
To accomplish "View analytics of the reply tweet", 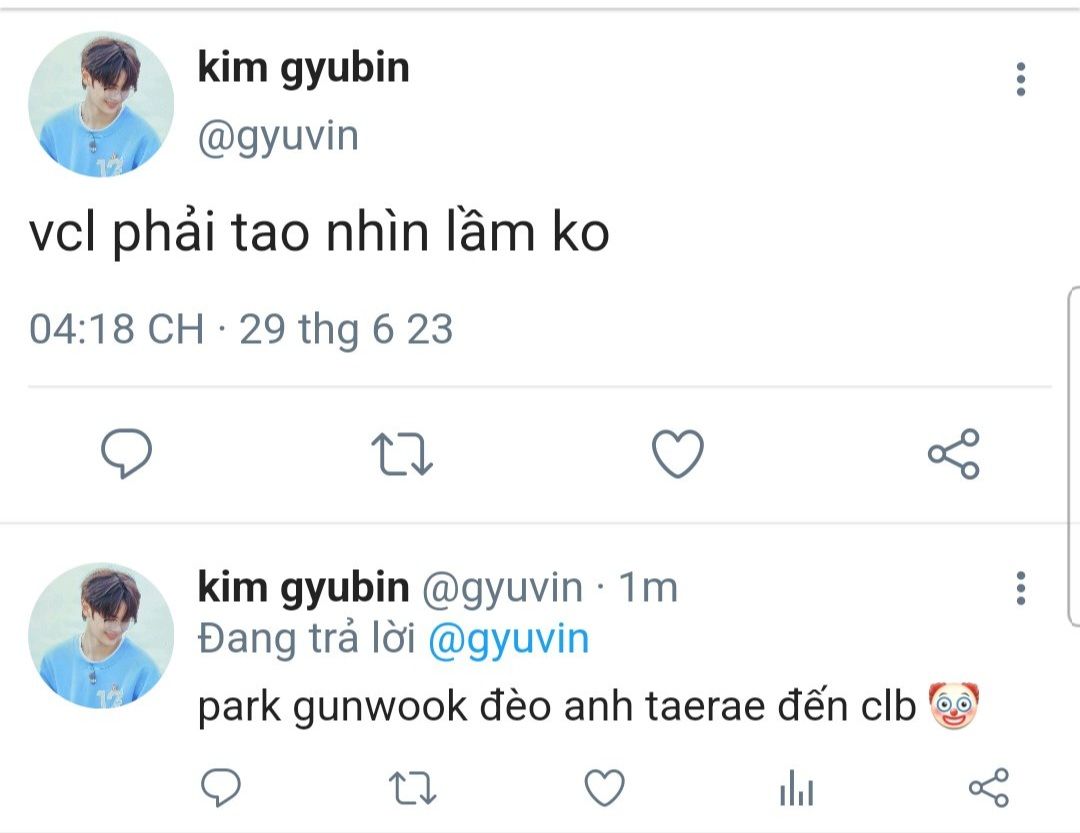I will (796, 789).
